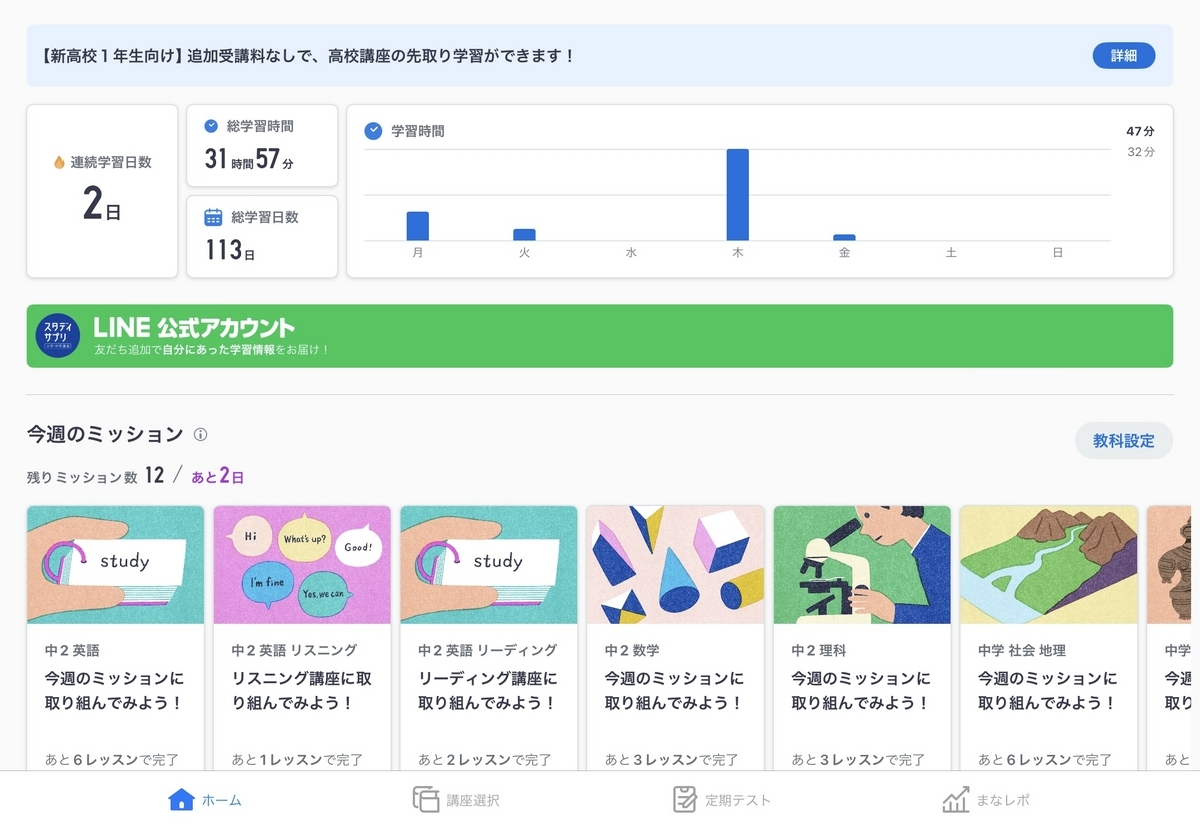Tap the house icon for Home
1200x826 pixels.
(x=181, y=799)
